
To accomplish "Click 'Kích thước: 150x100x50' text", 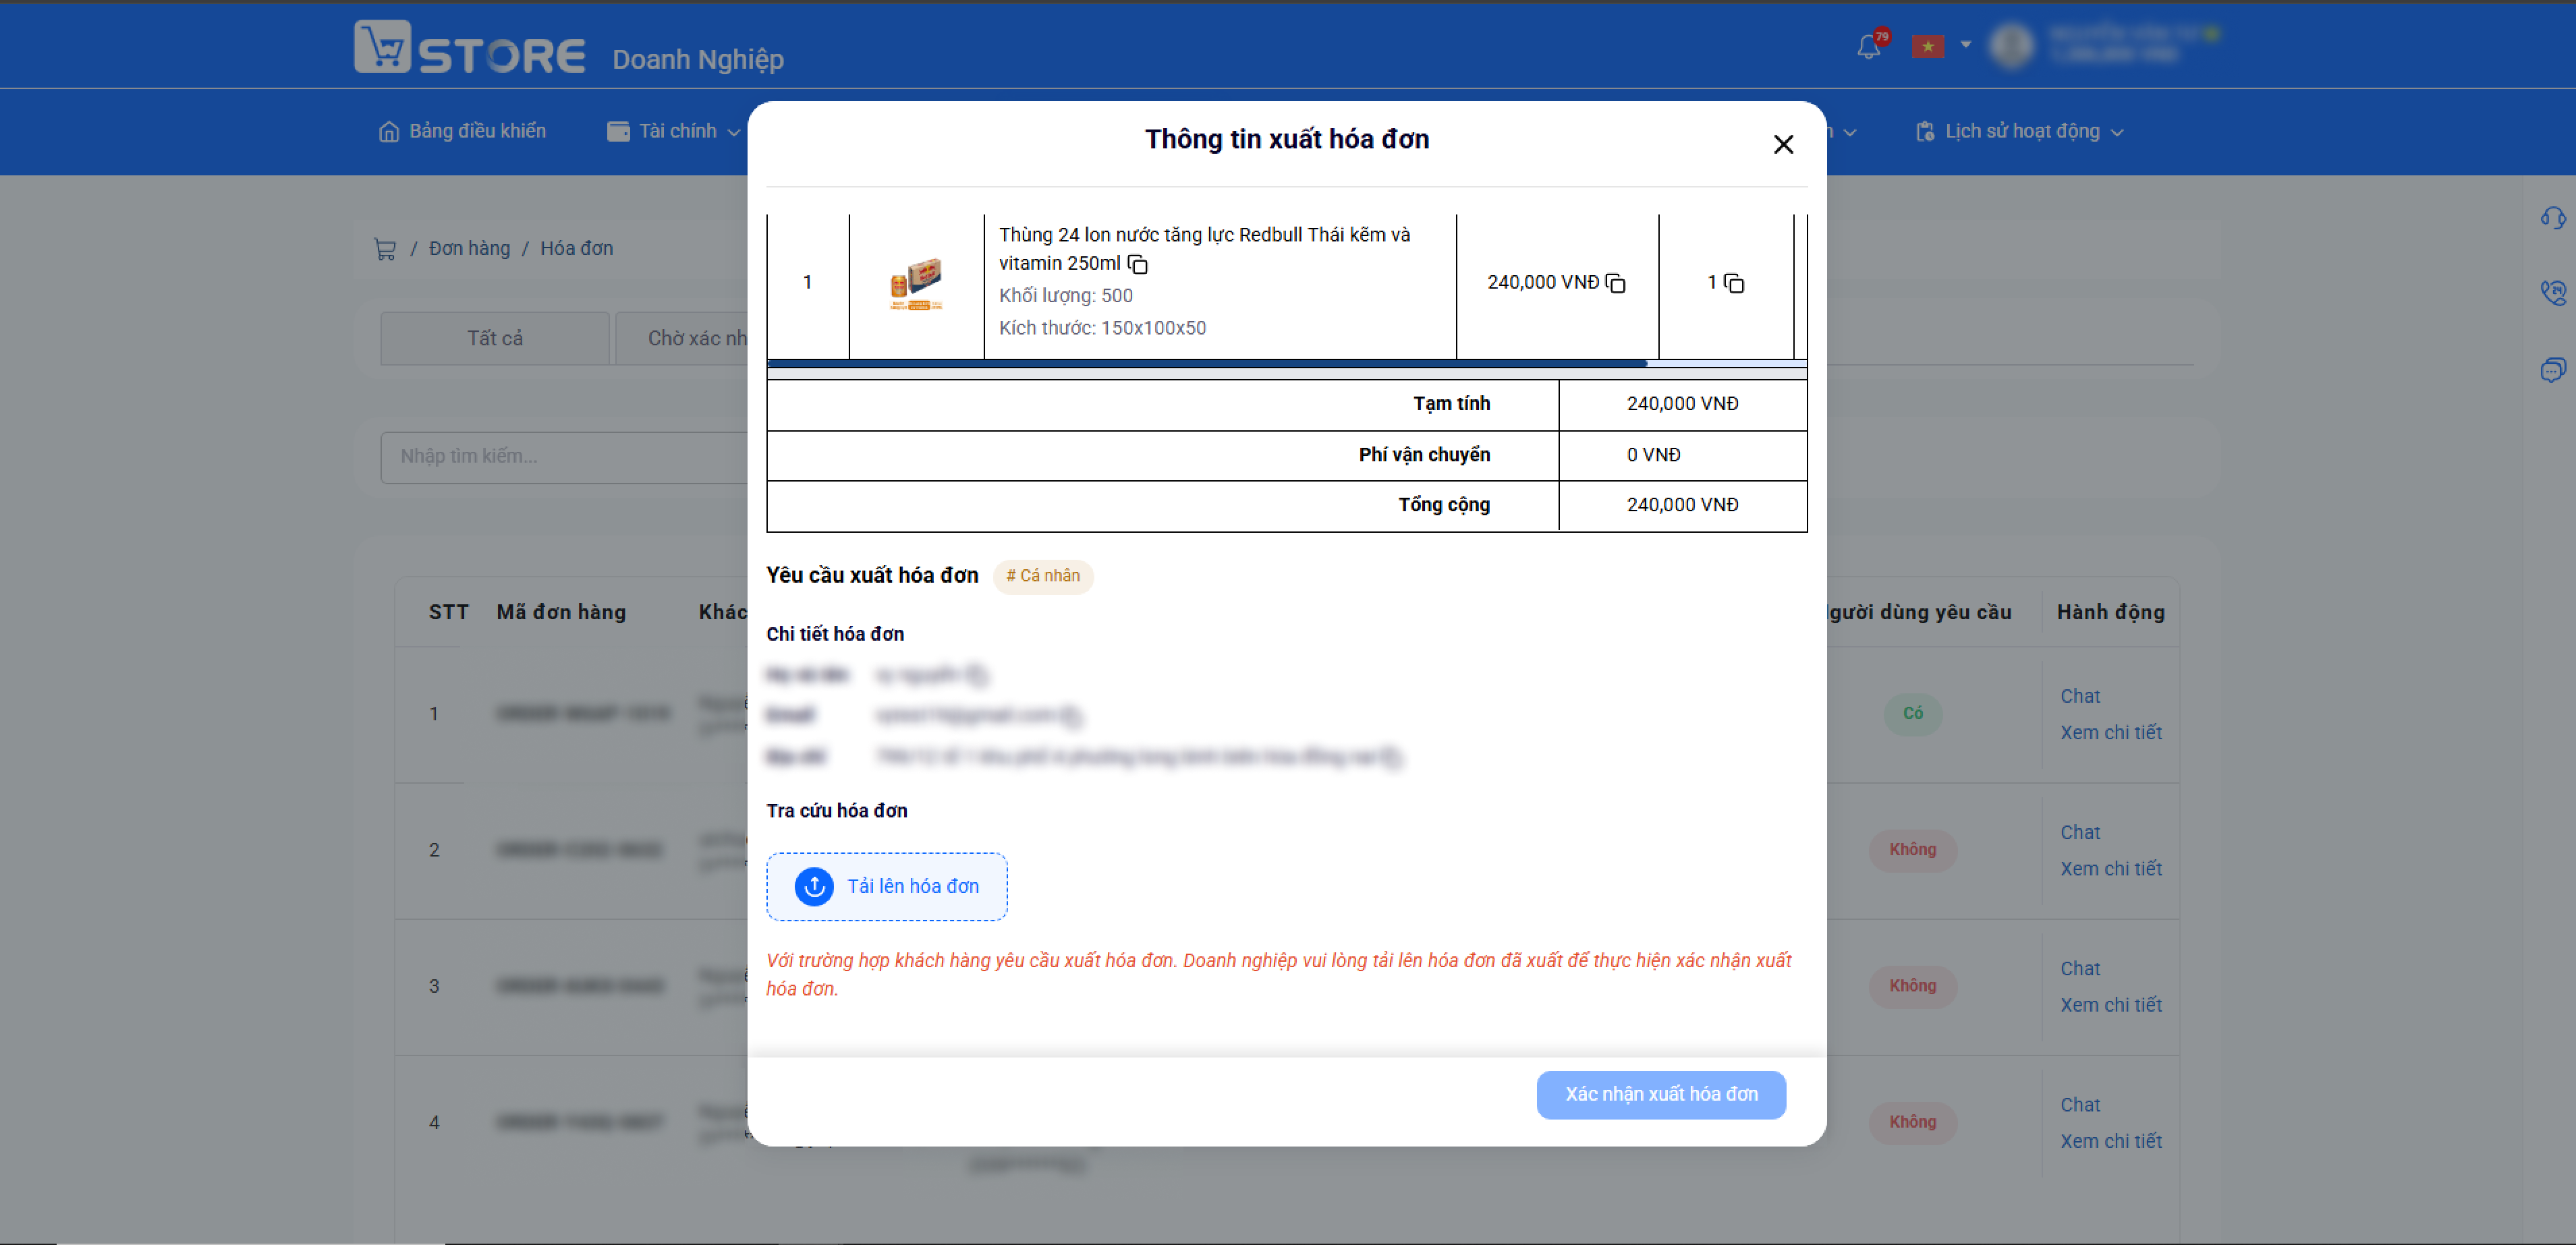I will pyautogui.click(x=1102, y=328).
